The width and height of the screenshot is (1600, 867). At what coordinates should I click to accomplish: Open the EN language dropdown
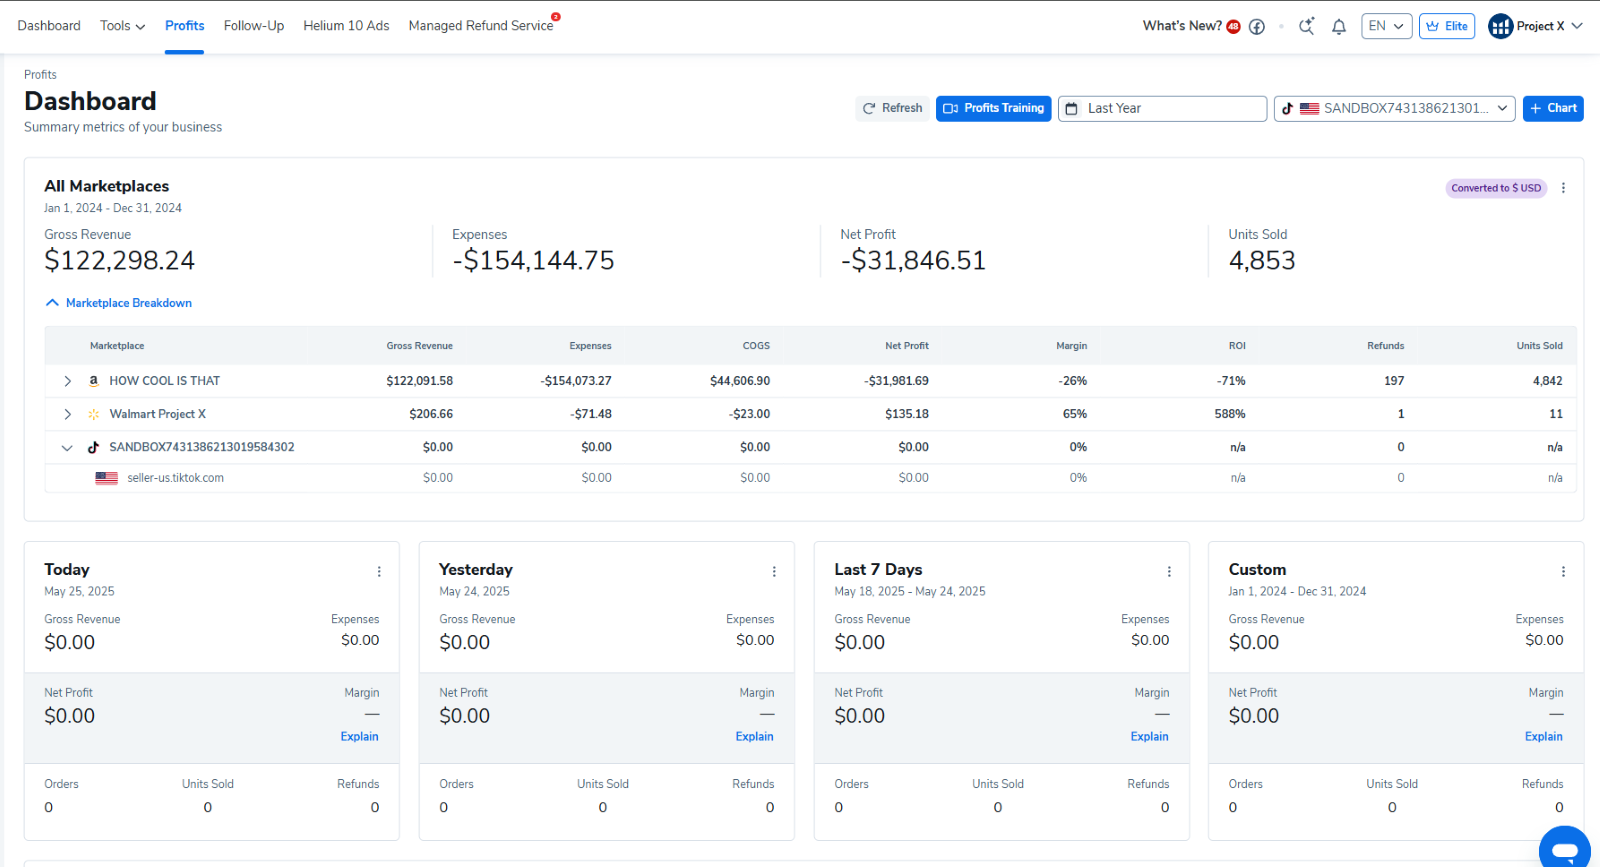1385,26
